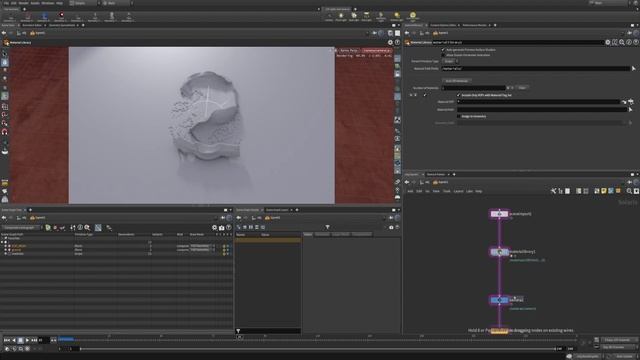This screenshot has height=360, width=640.
Task: Open the View menu in network editor
Action: tap(436, 191)
